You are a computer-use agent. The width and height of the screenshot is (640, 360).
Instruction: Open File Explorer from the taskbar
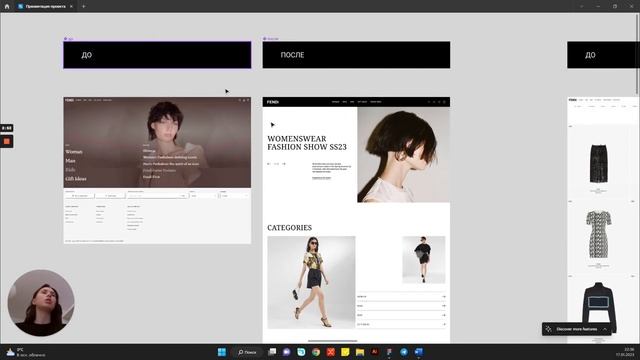point(360,352)
